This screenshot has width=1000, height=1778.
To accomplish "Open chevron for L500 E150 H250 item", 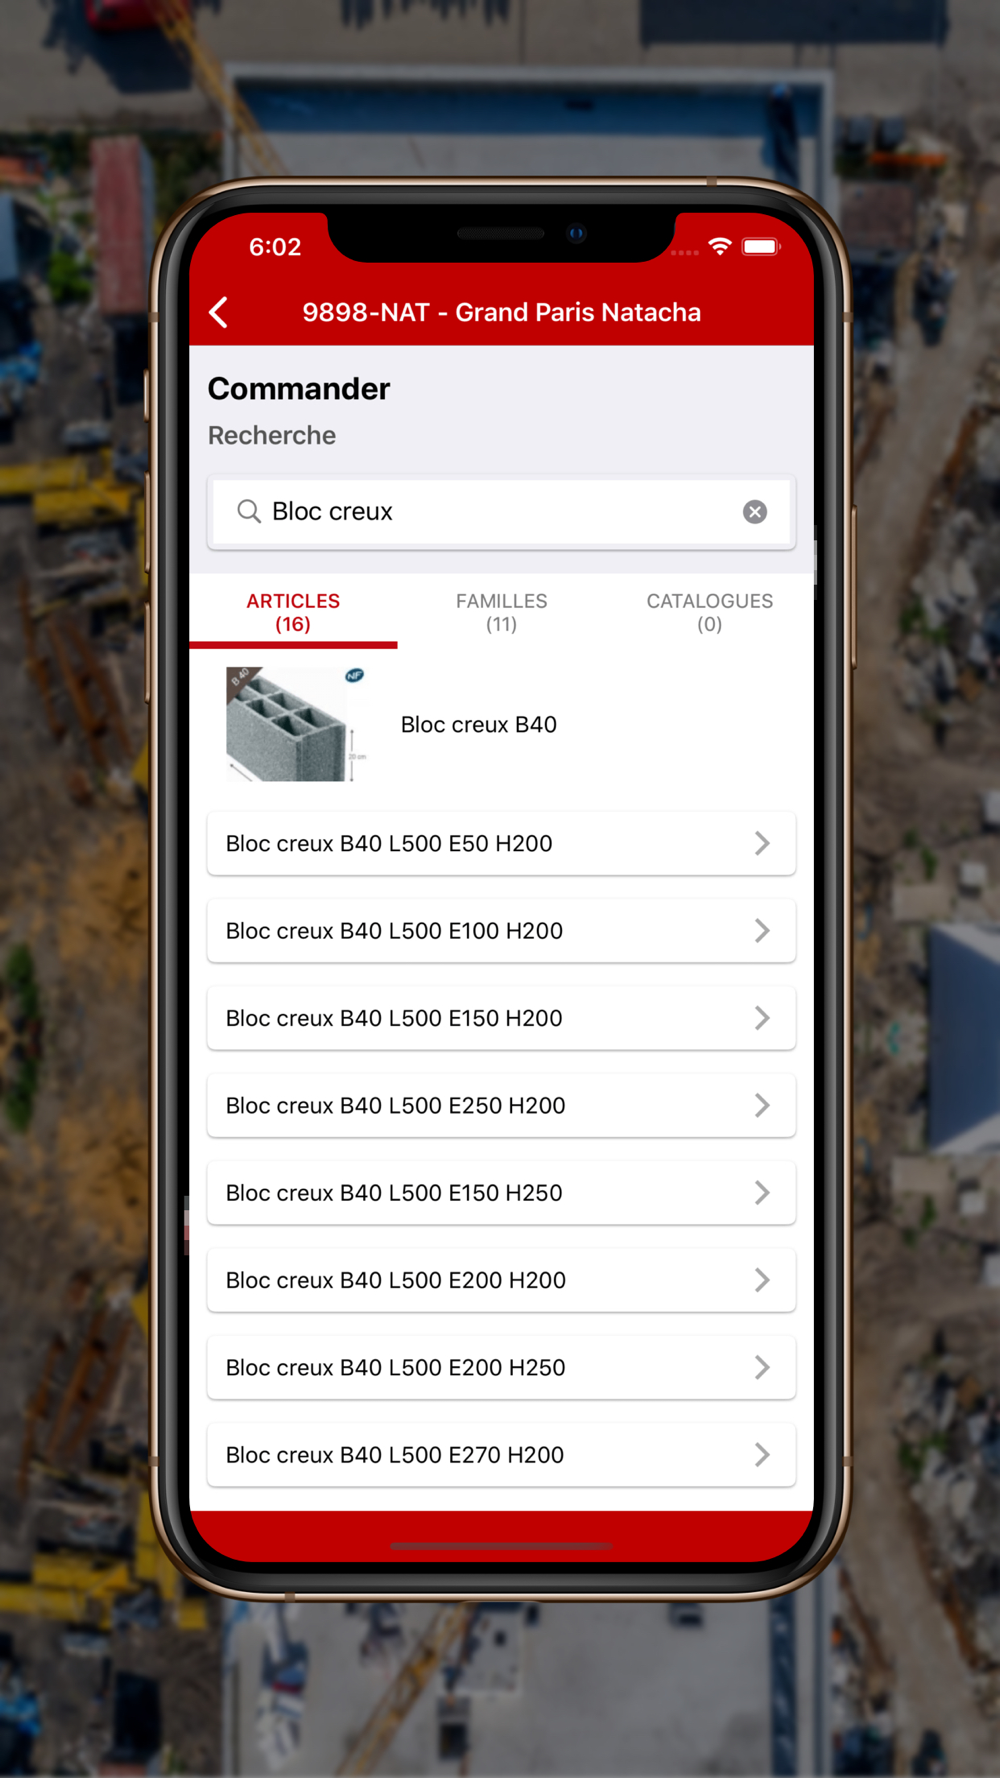I will coord(762,1193).
